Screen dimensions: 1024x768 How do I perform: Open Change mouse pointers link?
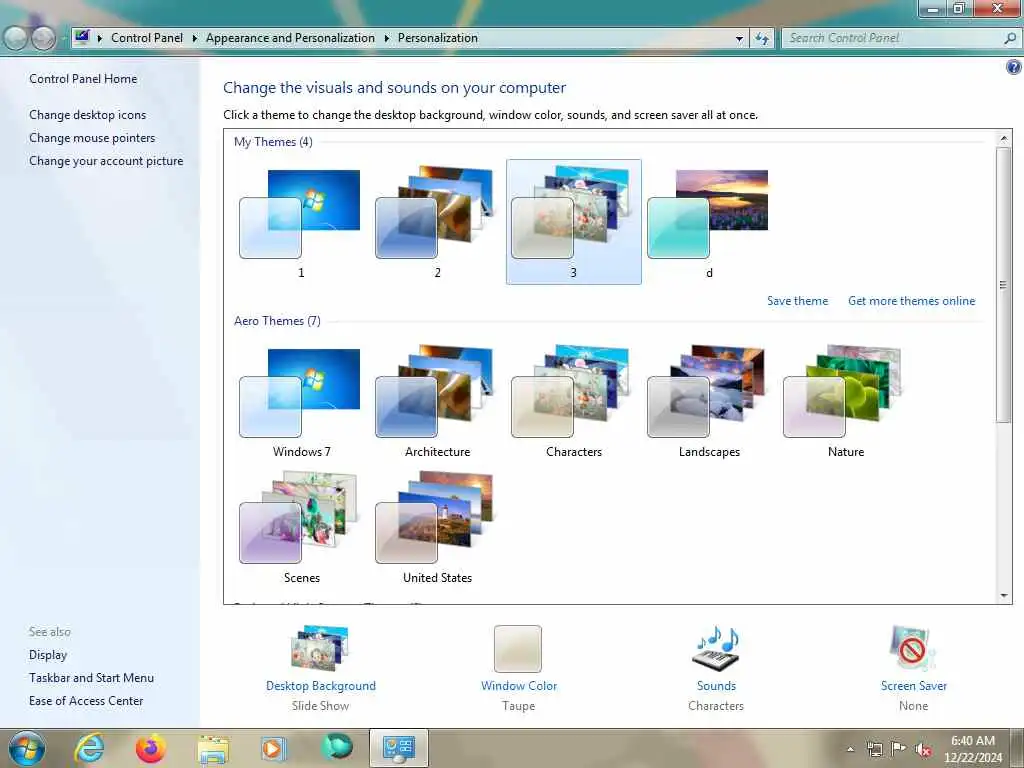92,138
